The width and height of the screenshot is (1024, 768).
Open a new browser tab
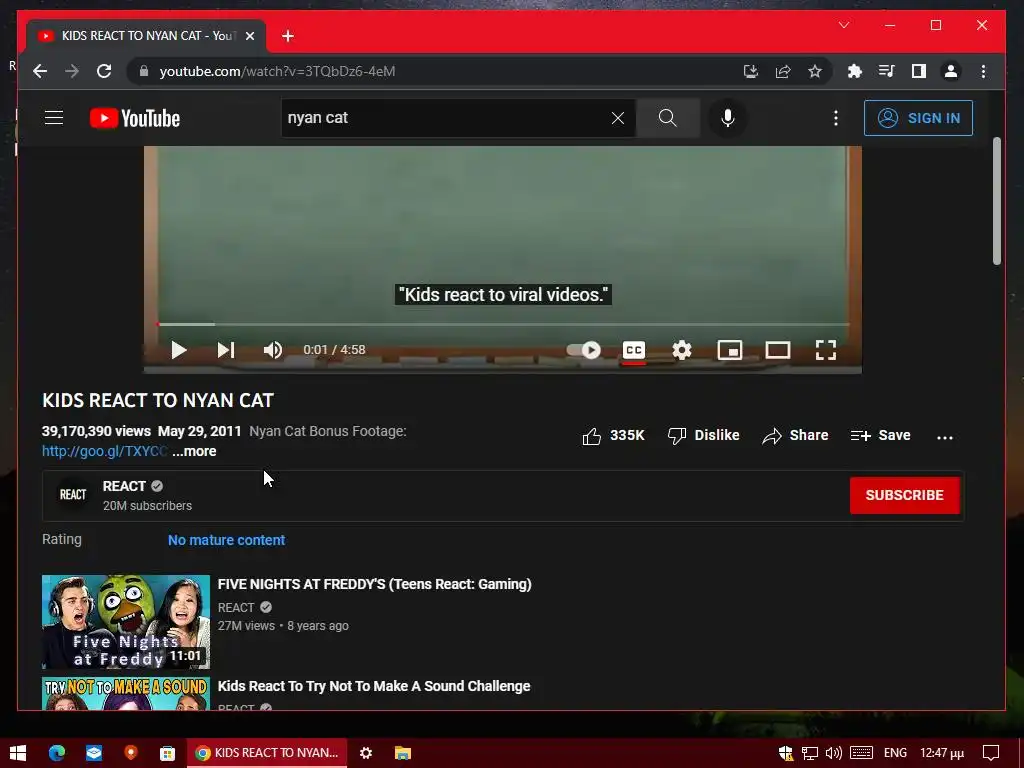[288, 36]
